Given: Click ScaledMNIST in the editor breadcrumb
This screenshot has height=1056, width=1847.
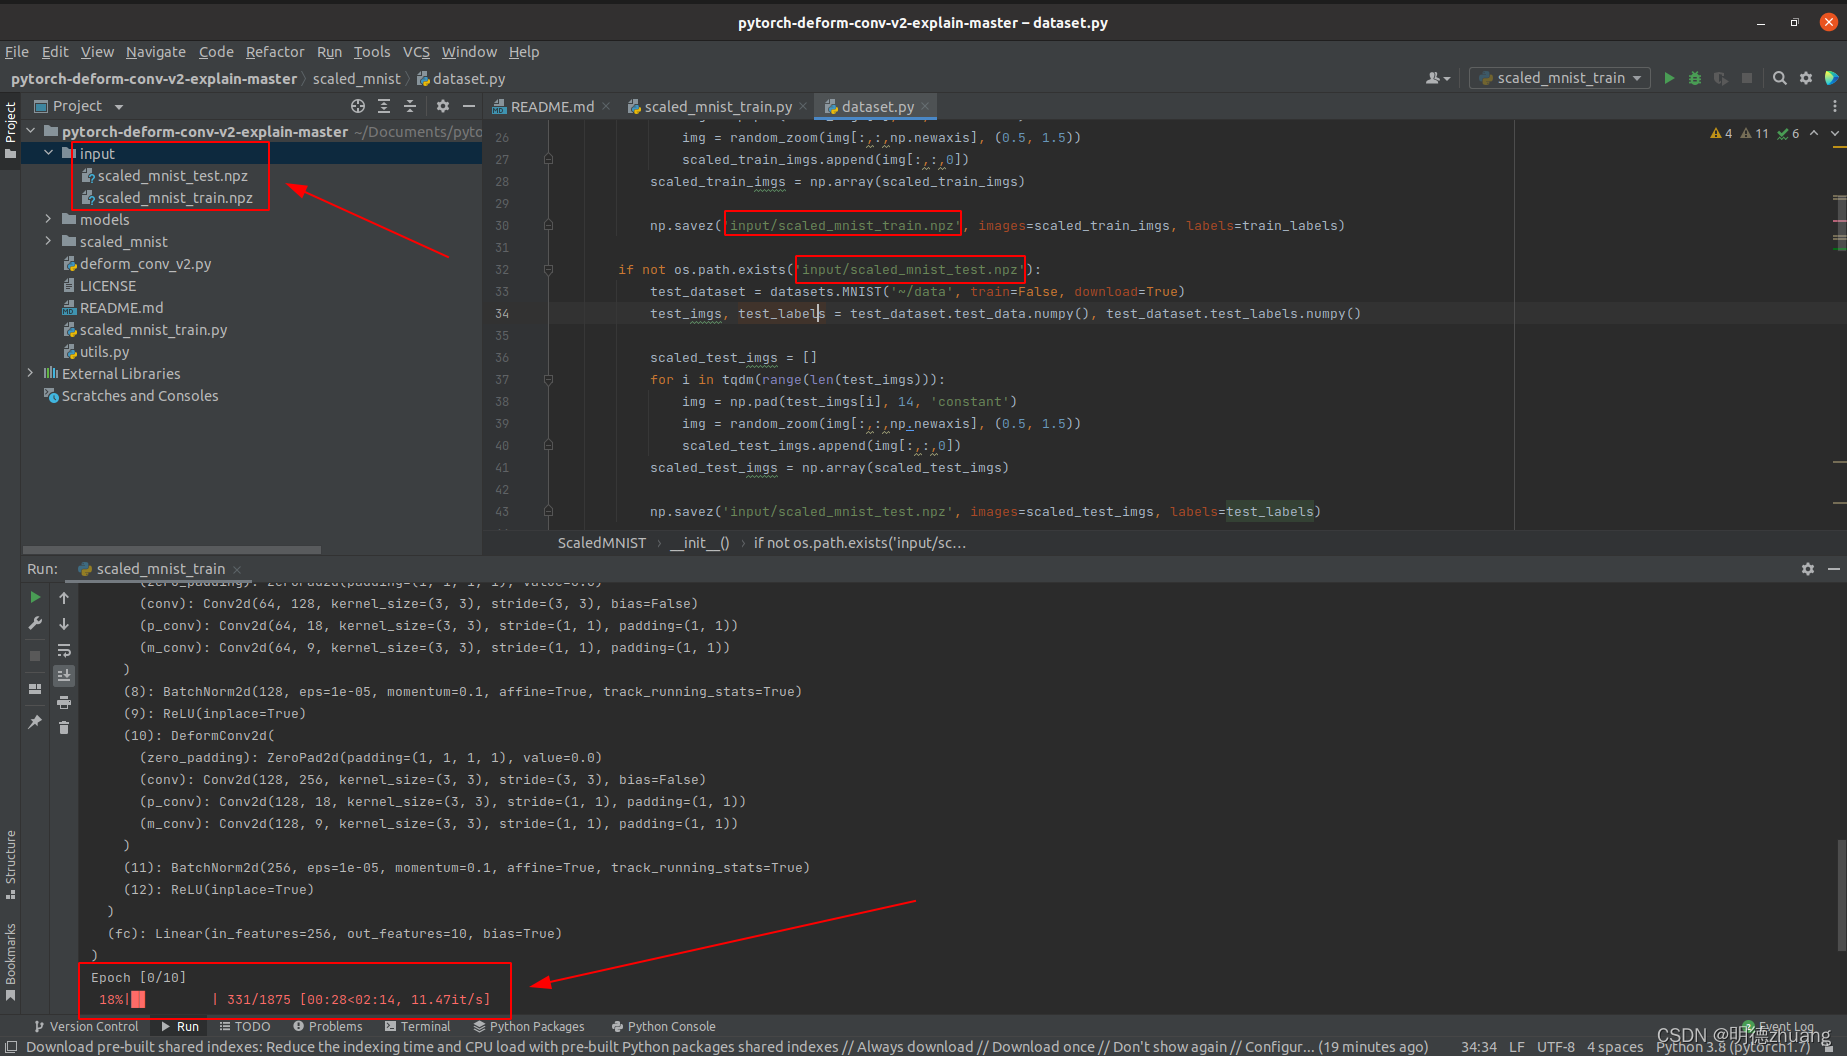Looking at the screenshot, I should [x=602, y=543].
